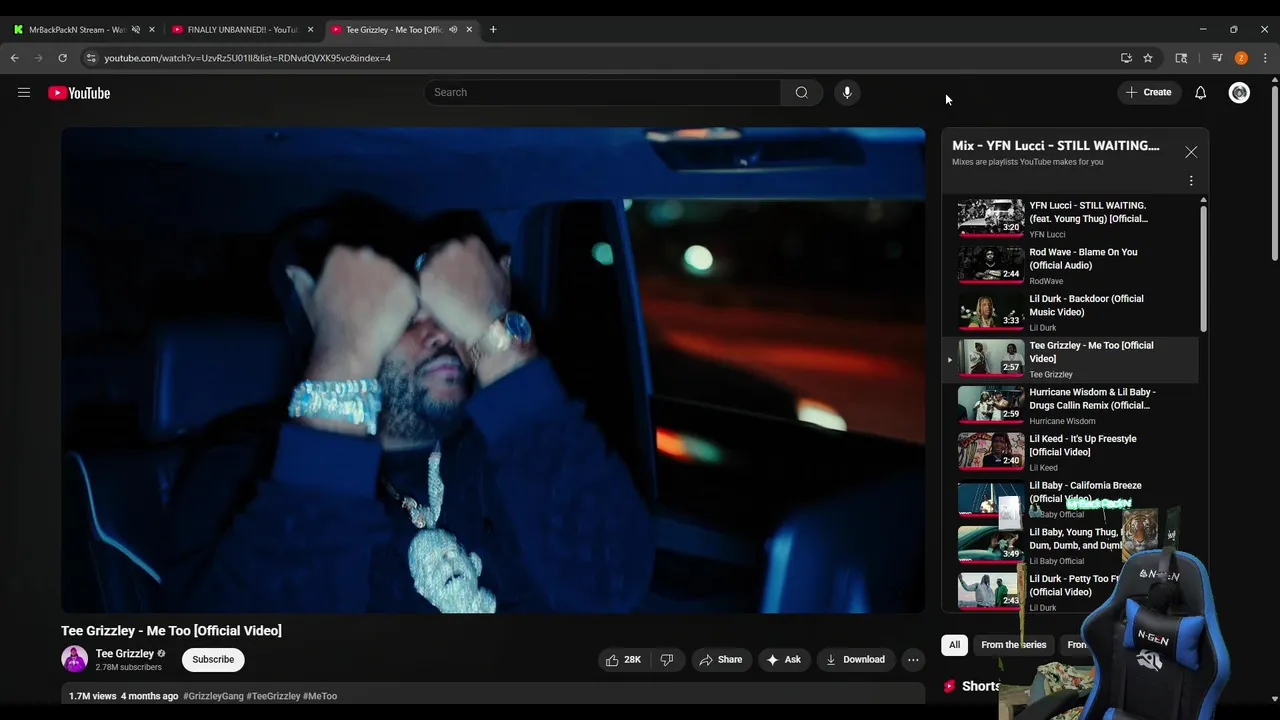The width and height of the screenshot is (1280, 720).
Task: Open Chrome three-dot menu
Action: point(1265,58)
